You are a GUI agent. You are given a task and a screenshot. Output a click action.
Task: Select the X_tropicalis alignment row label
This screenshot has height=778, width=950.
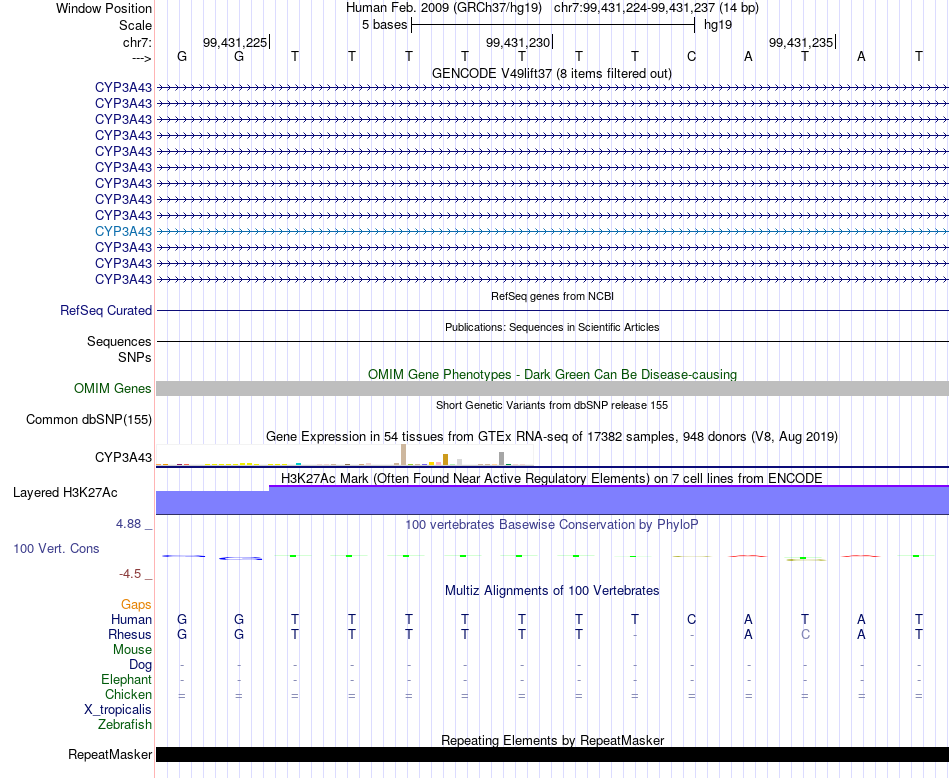point(118,710)
